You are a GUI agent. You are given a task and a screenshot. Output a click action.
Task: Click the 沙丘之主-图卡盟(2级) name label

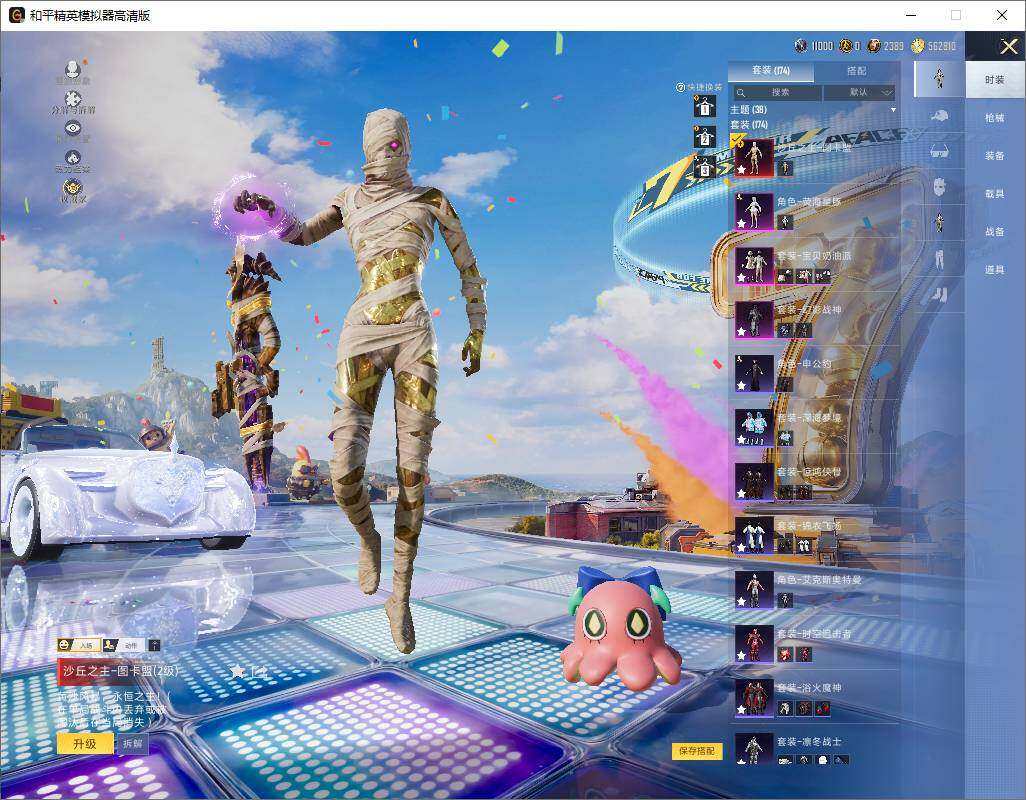click(120, 670)
